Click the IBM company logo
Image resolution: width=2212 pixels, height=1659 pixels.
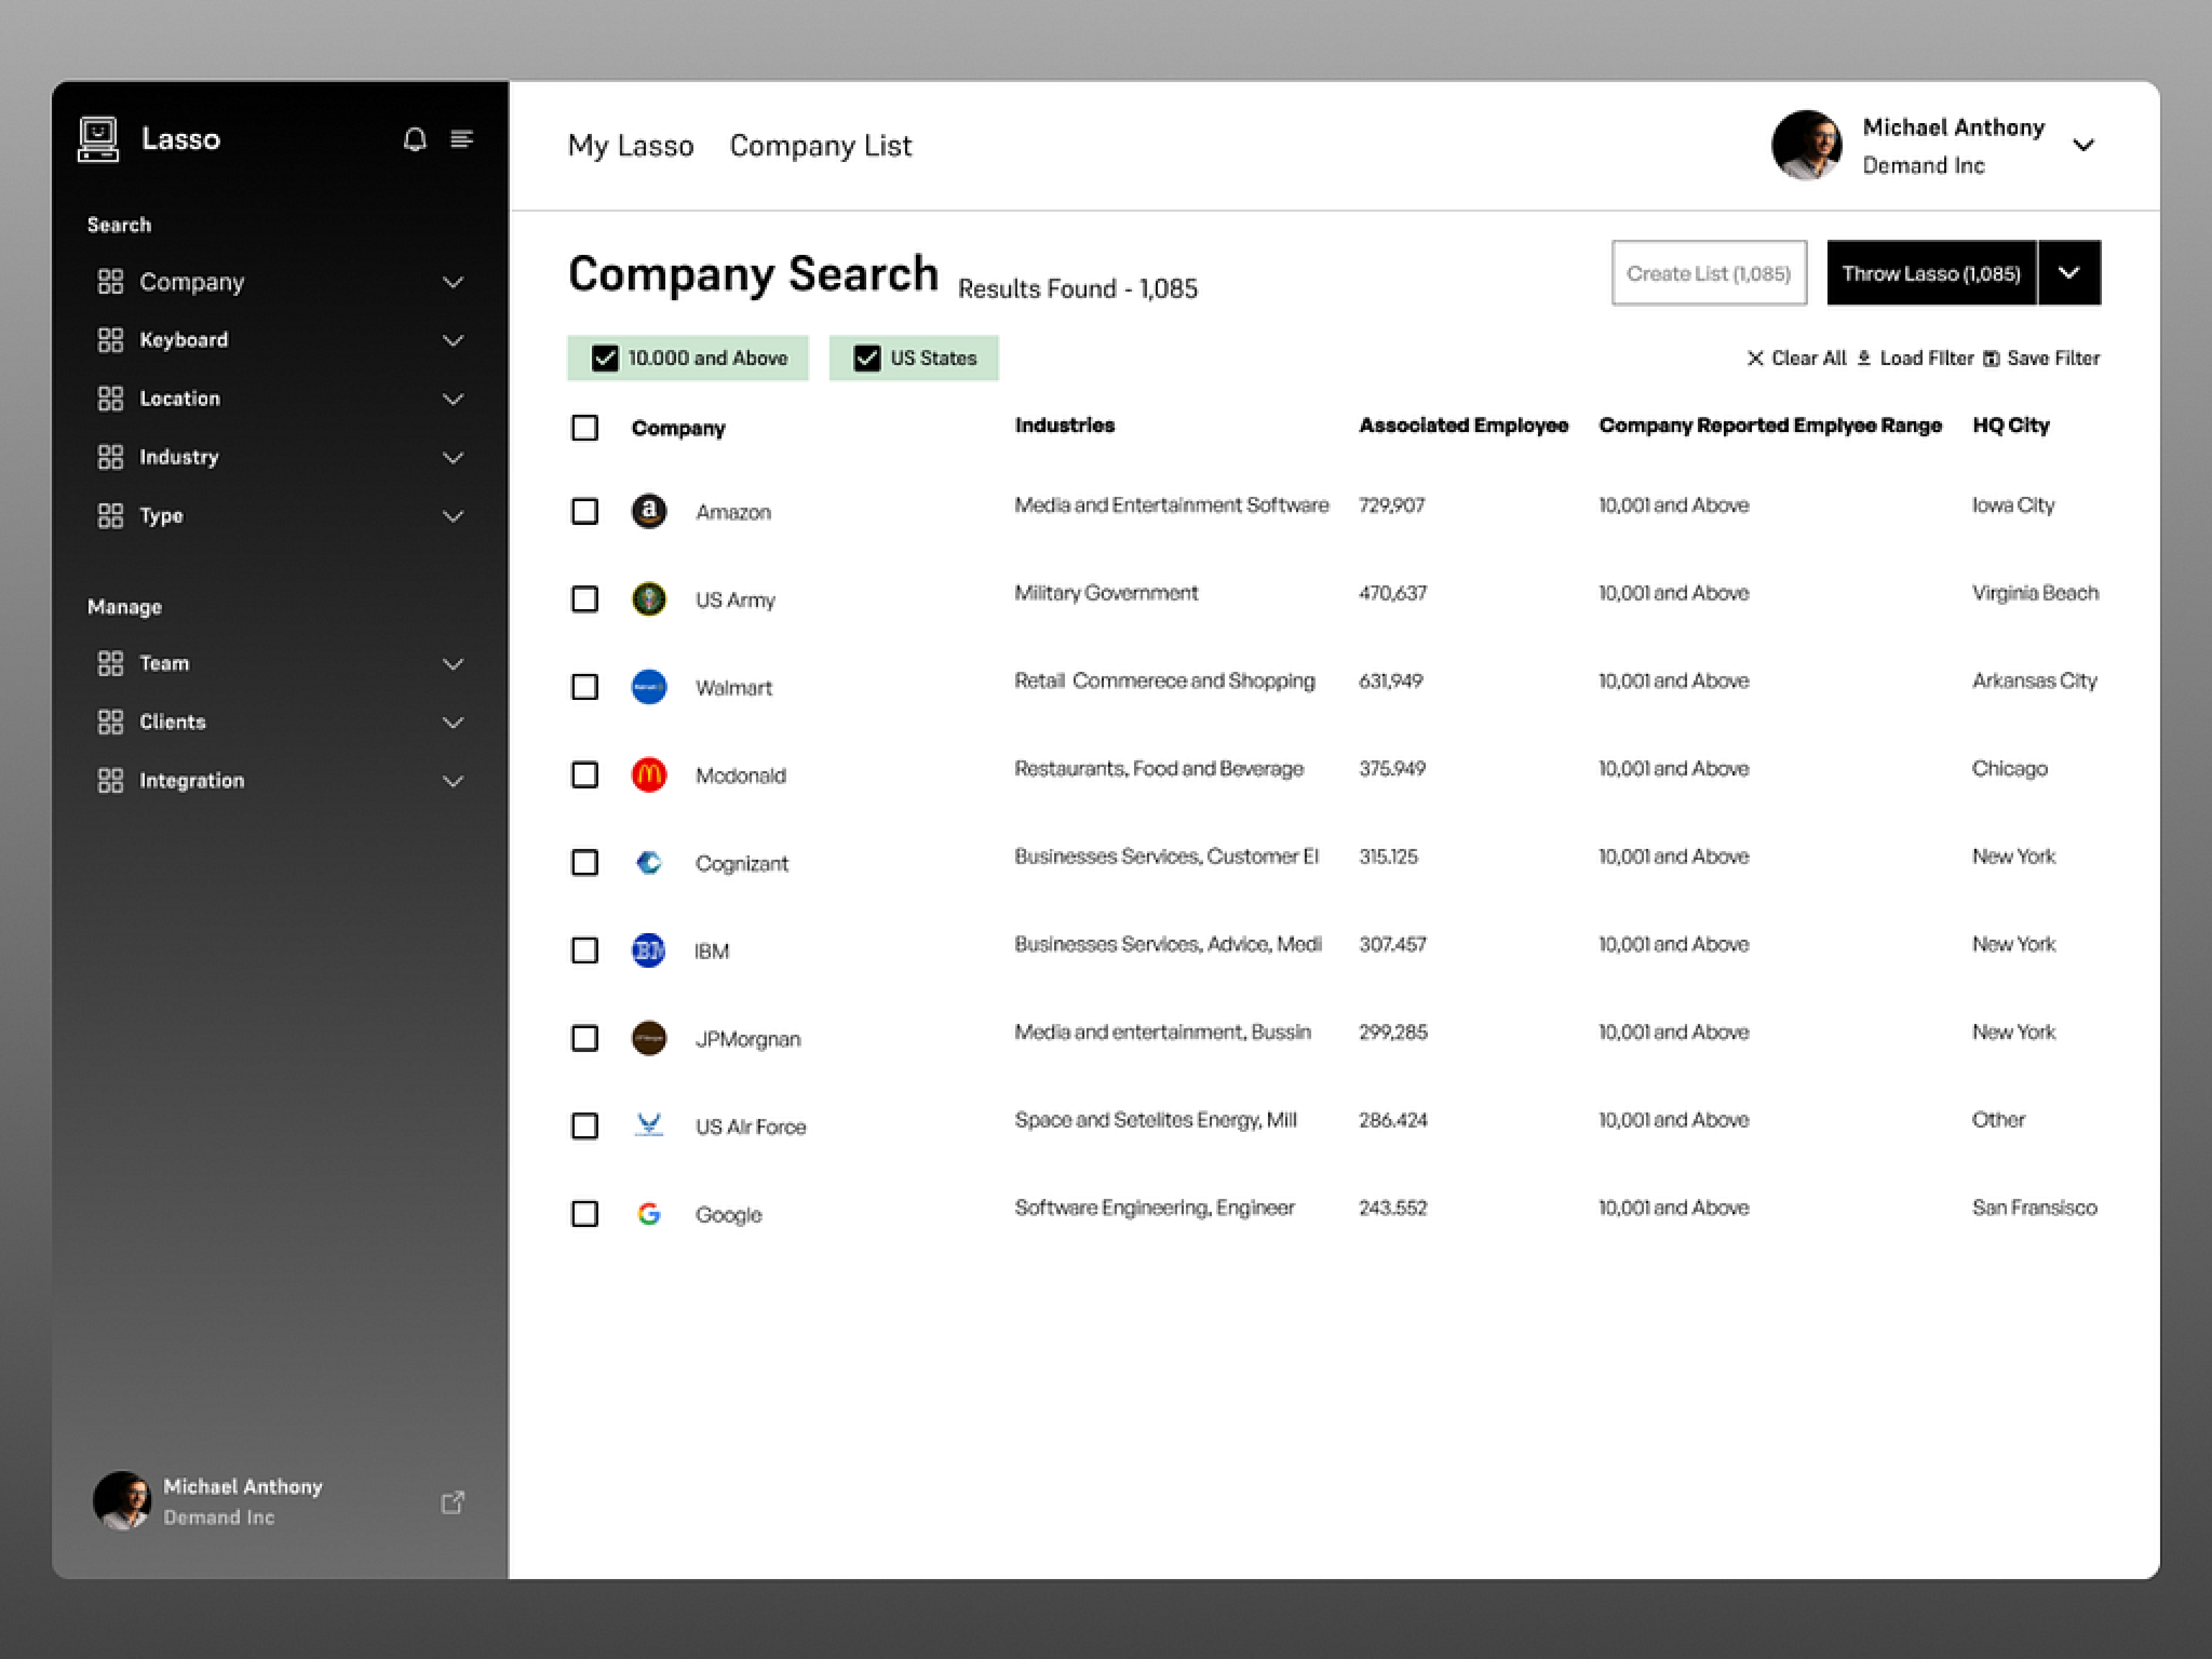pos(649,950)
